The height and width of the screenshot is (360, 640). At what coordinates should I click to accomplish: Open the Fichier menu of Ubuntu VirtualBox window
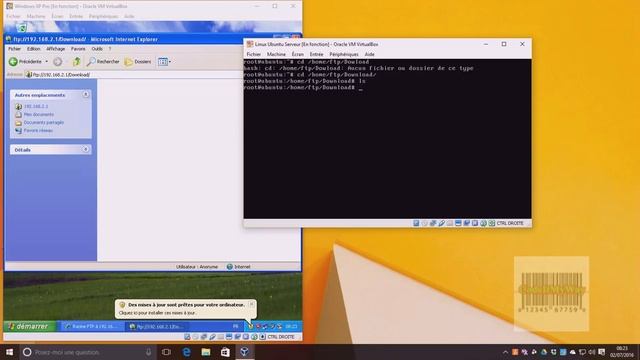click(x=253, y=54)
